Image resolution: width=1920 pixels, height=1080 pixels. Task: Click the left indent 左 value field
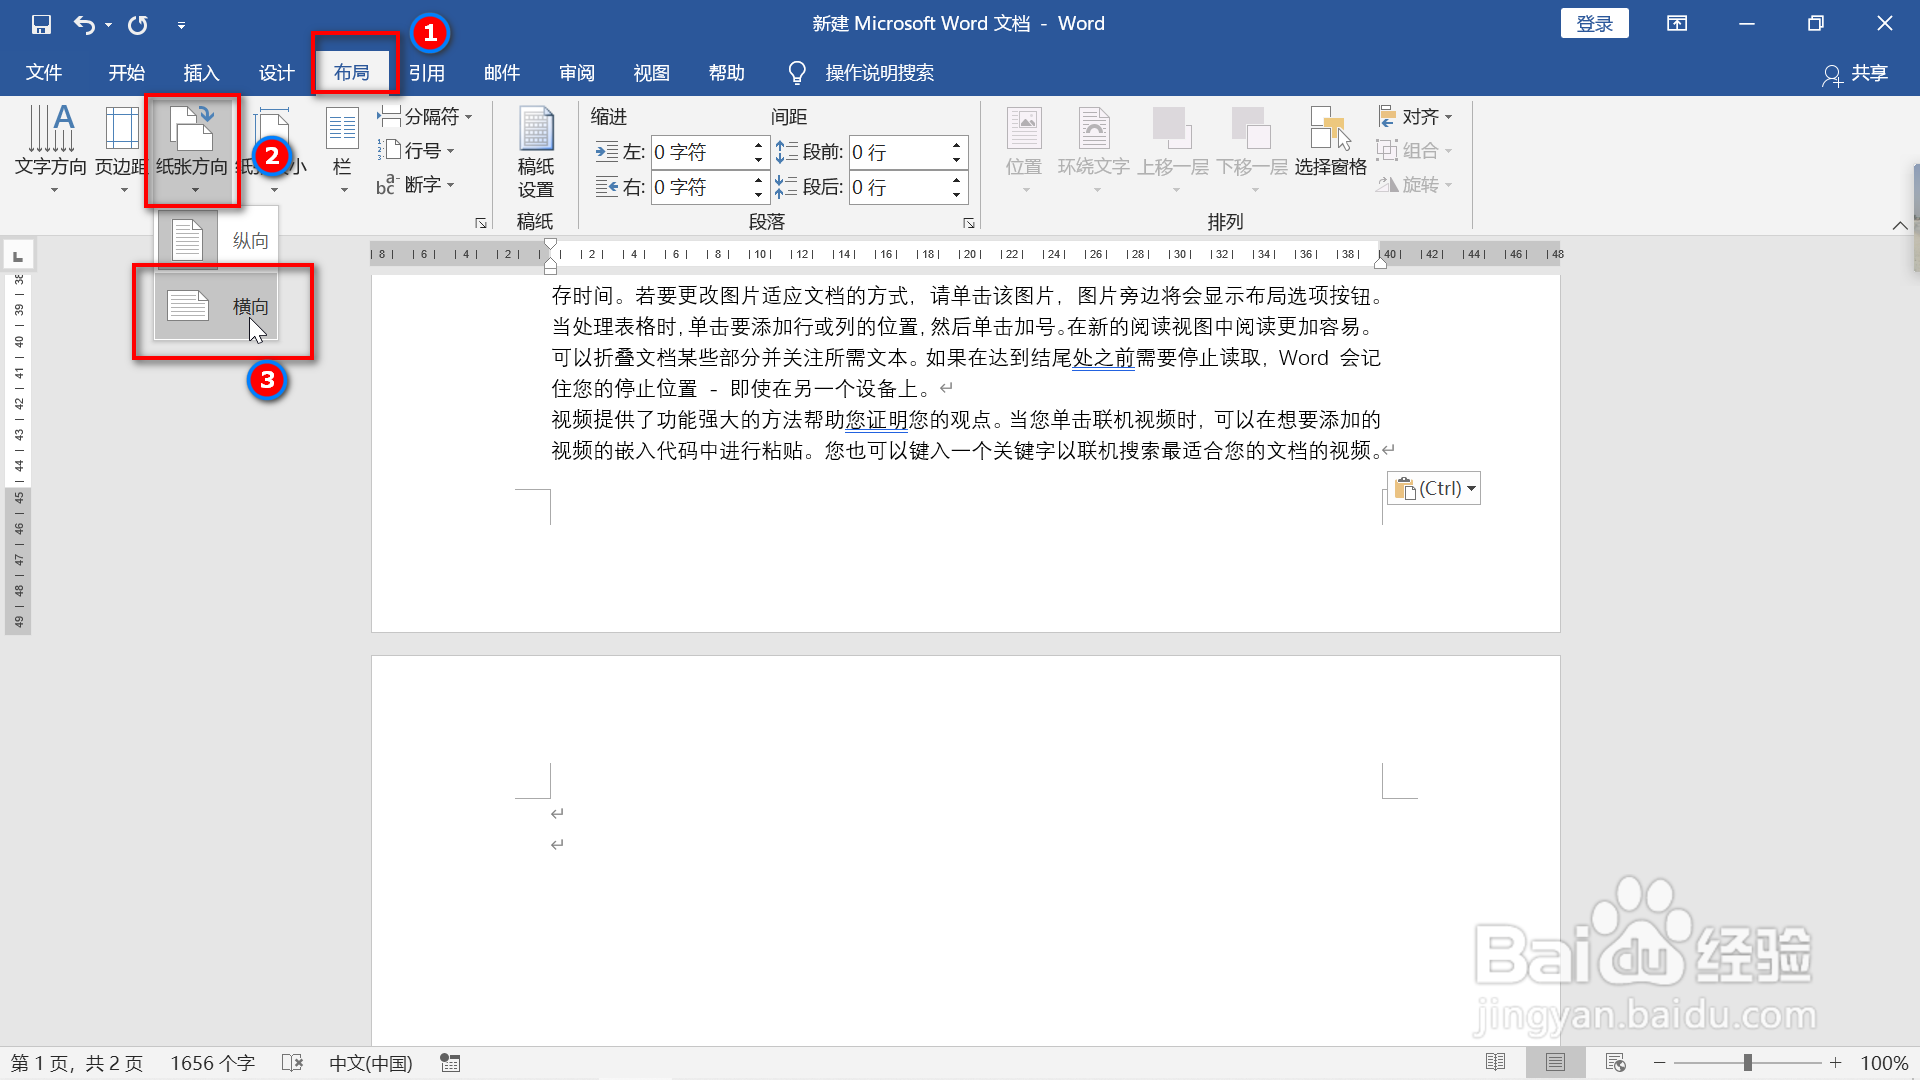coord(699,152)
